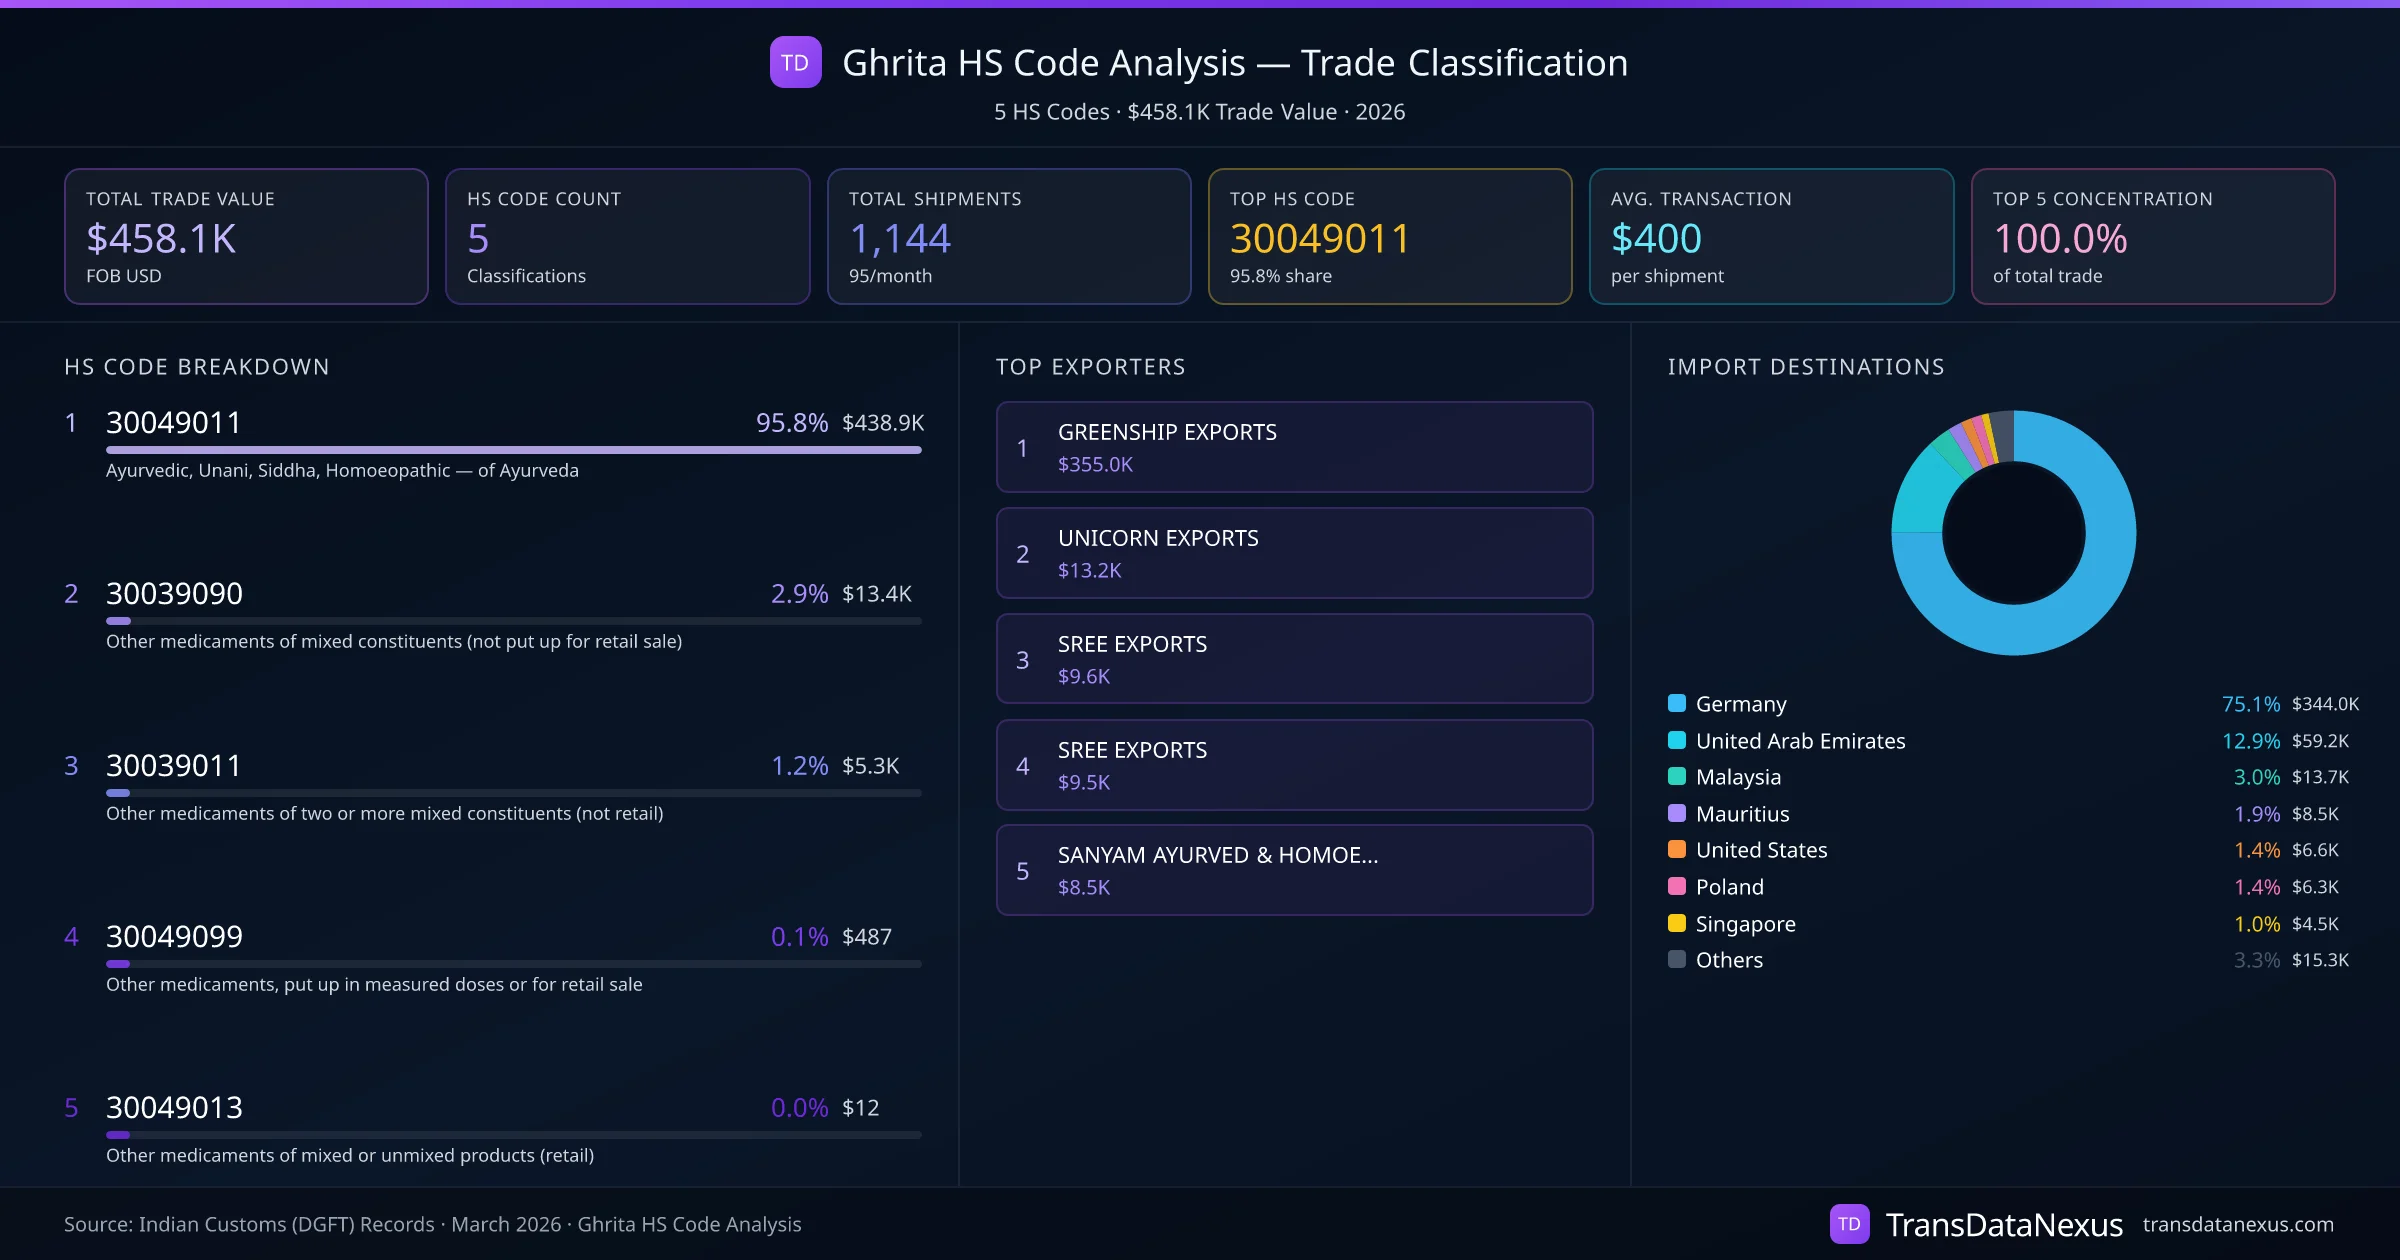Screen dimensions: 2400x1260
Task: Click the Total Trade Value stat card
Action: pos(246,236)
